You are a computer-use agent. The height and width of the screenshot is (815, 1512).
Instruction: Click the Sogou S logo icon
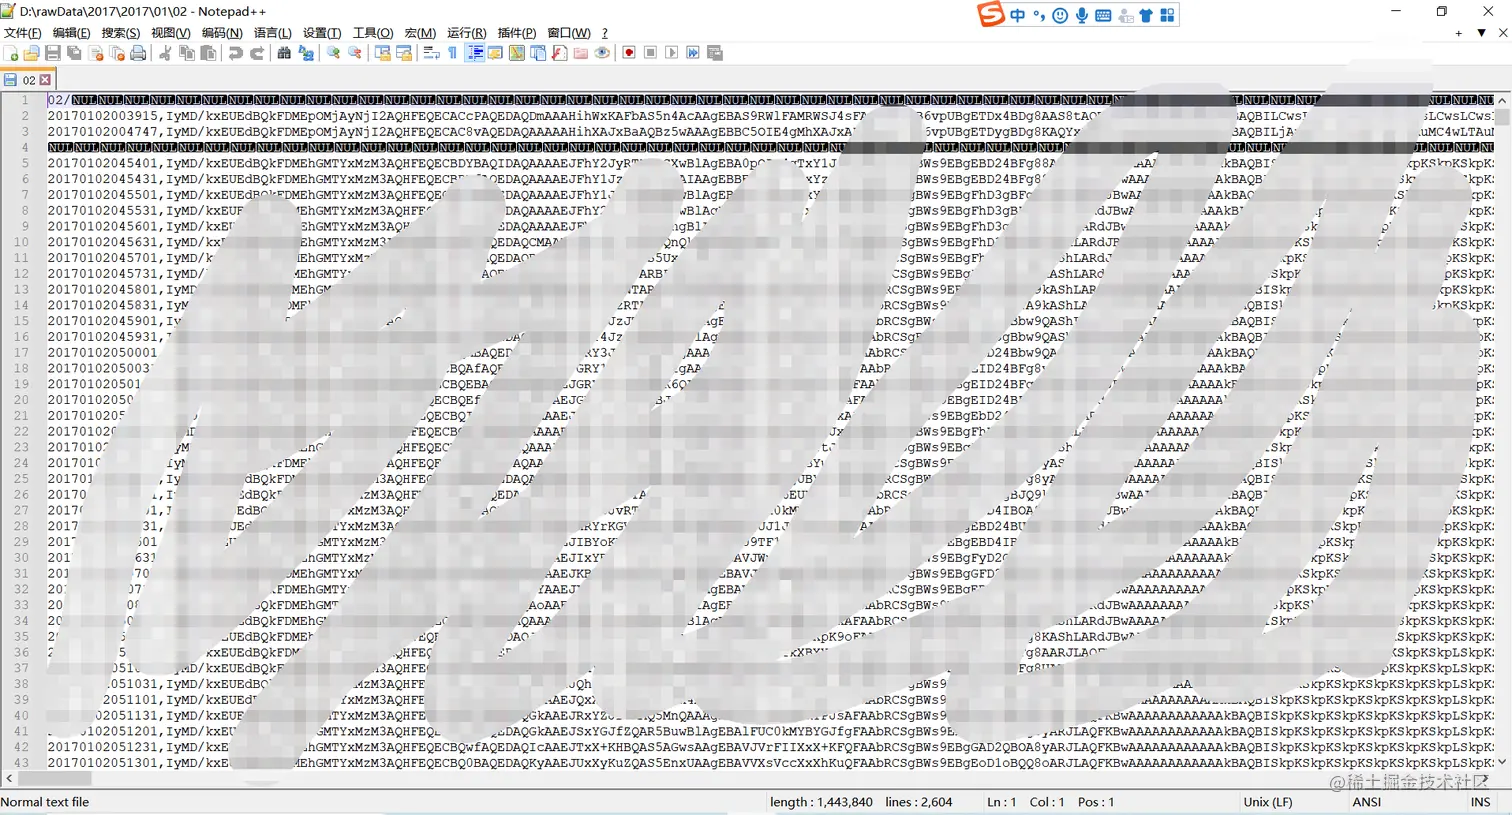(x=990, y=14)
